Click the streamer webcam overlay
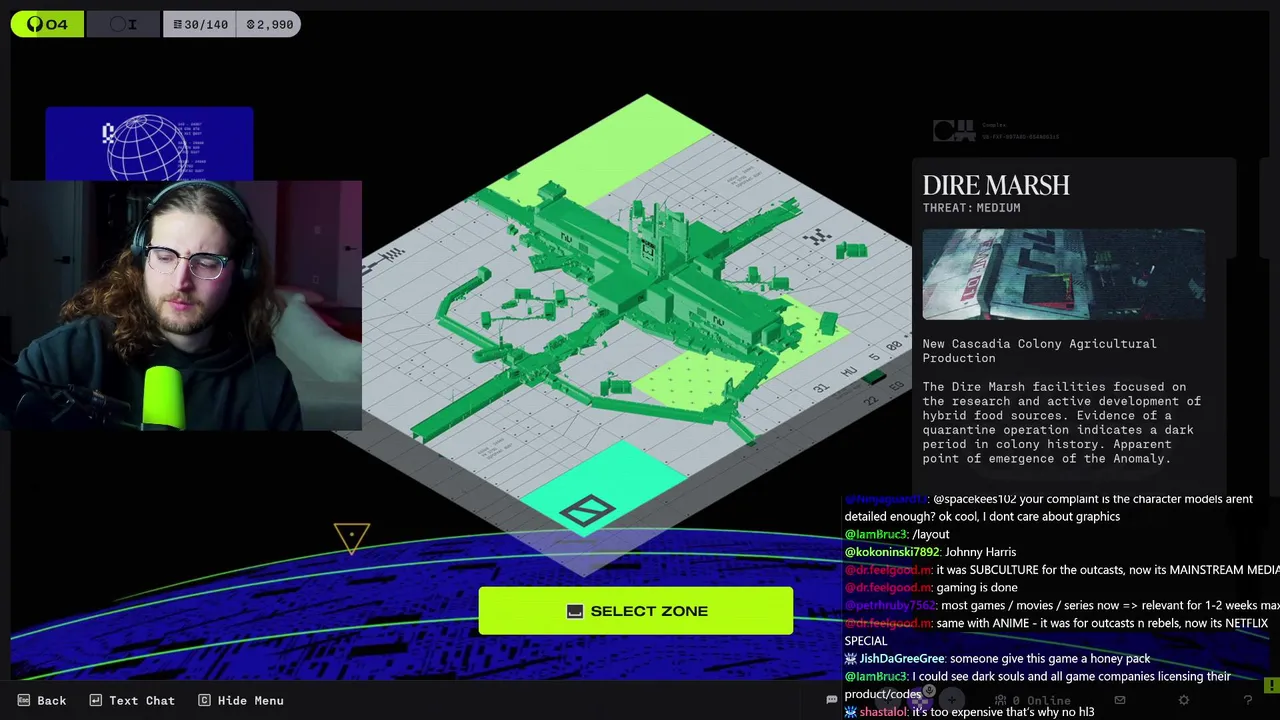This screenshot has width=1280, height=720. (181, 305)
